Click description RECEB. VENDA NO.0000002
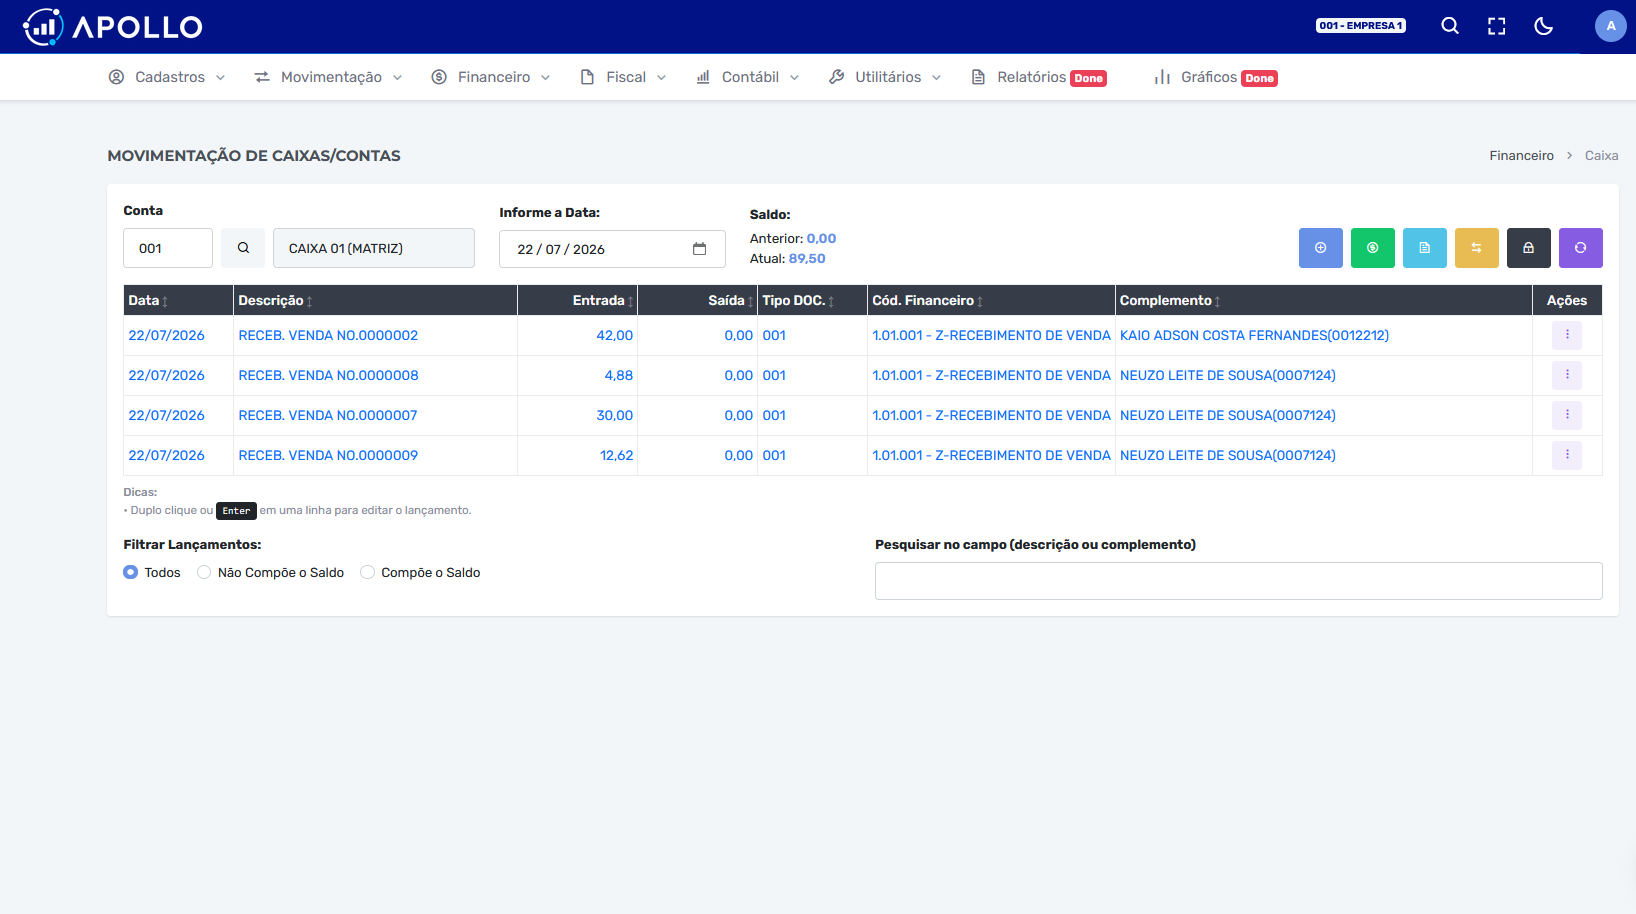Viewport: 1636px width, 914px height. 328,335
